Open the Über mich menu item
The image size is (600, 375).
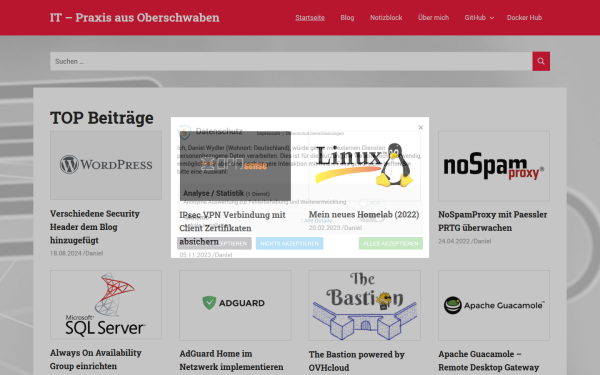[433, 18]
